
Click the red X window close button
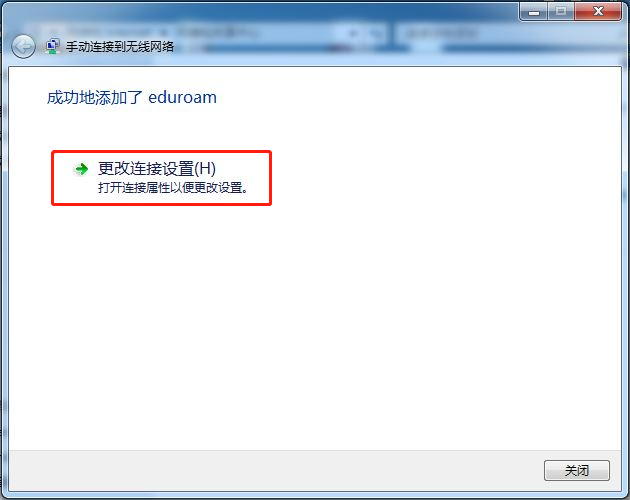pos(598,11)
